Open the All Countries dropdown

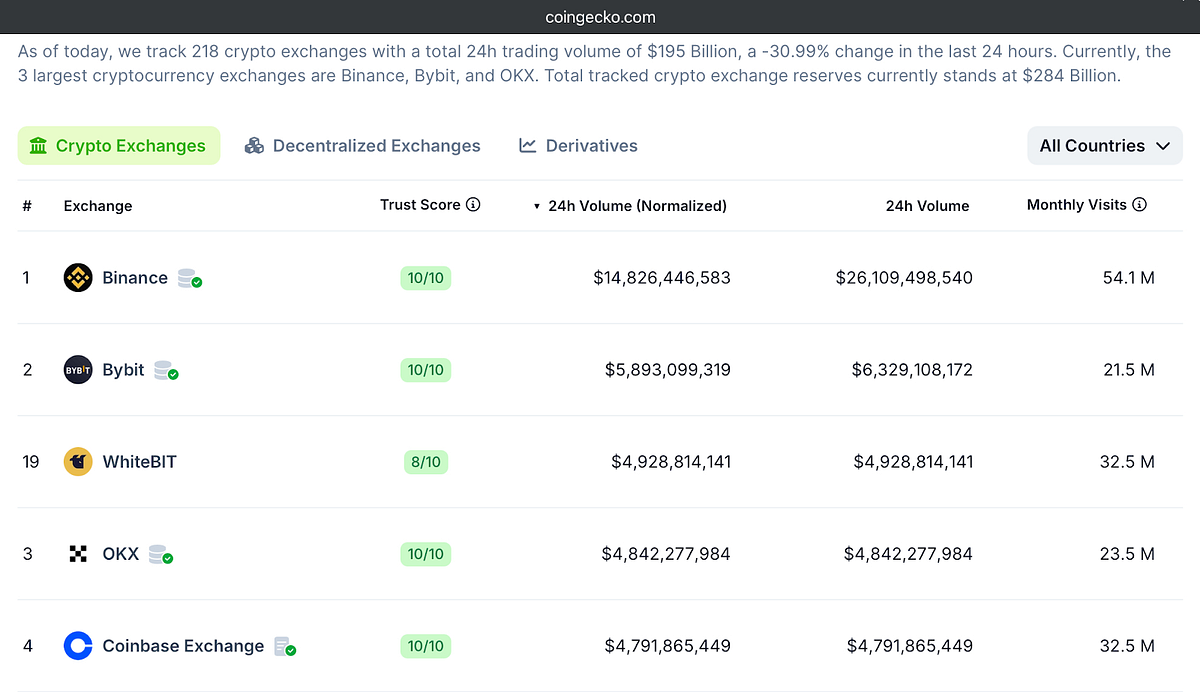1104,145
